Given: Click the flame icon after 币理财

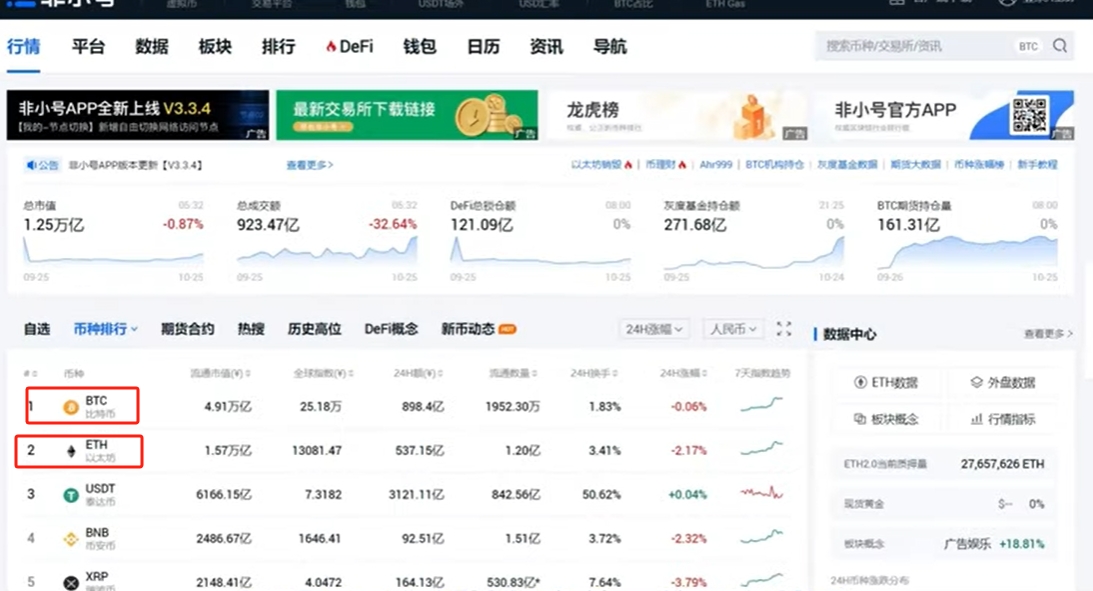Looking at the screenshot, I should (682, 164).
